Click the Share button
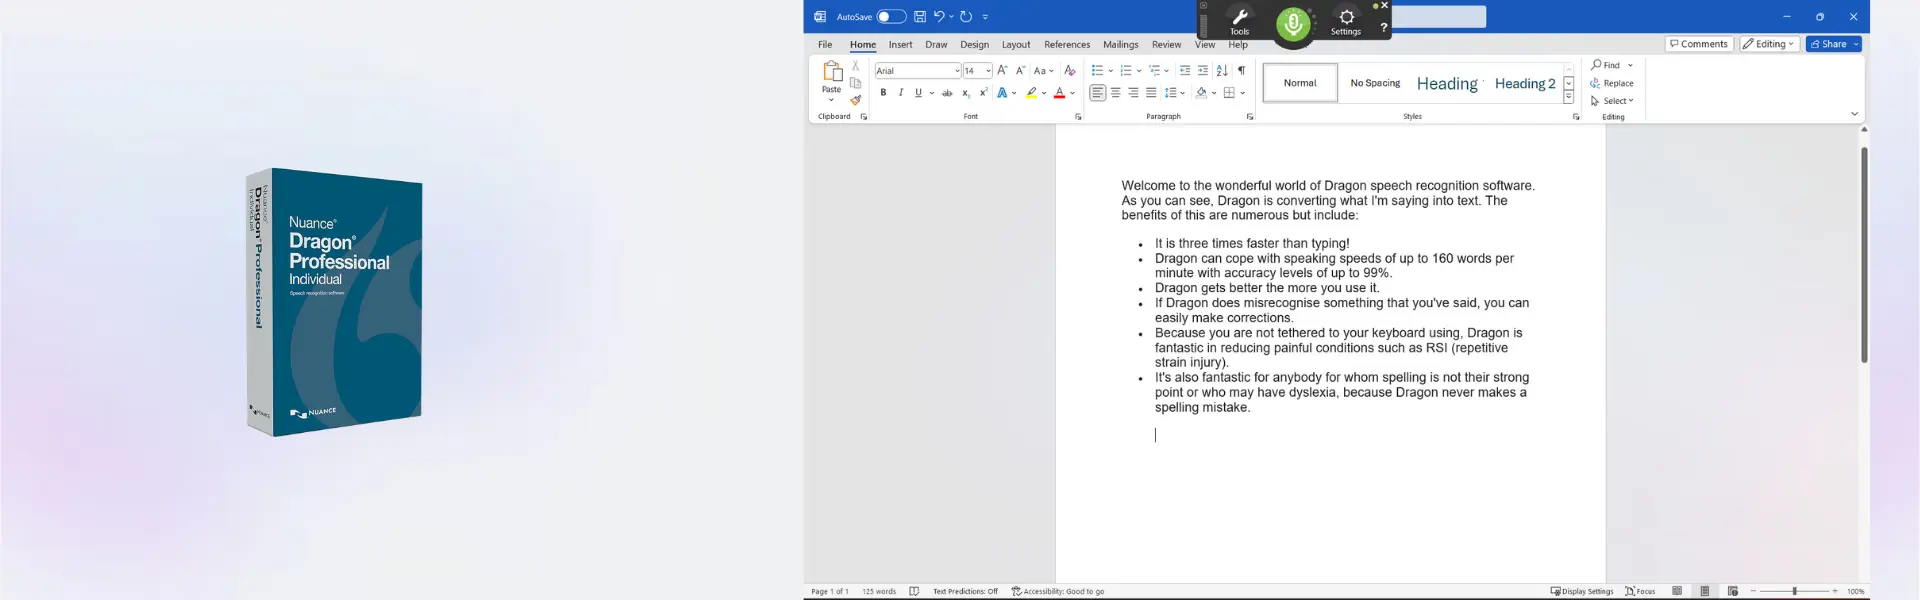 click(x=1833, y=44)
